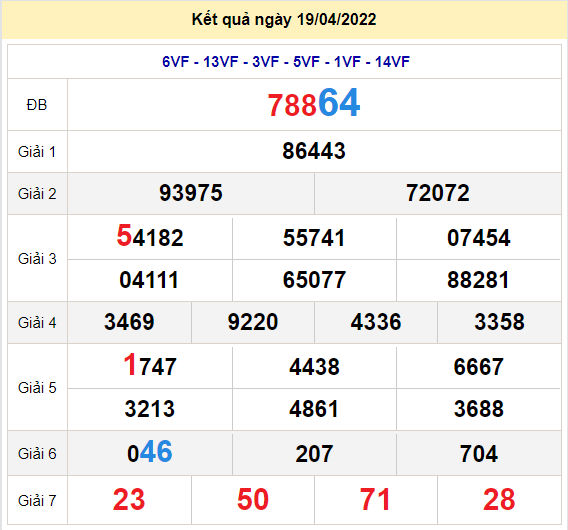This screenshot has width=568, height=530.
Task: Select fifth prize number 4438
Action: tap(314, 367)
